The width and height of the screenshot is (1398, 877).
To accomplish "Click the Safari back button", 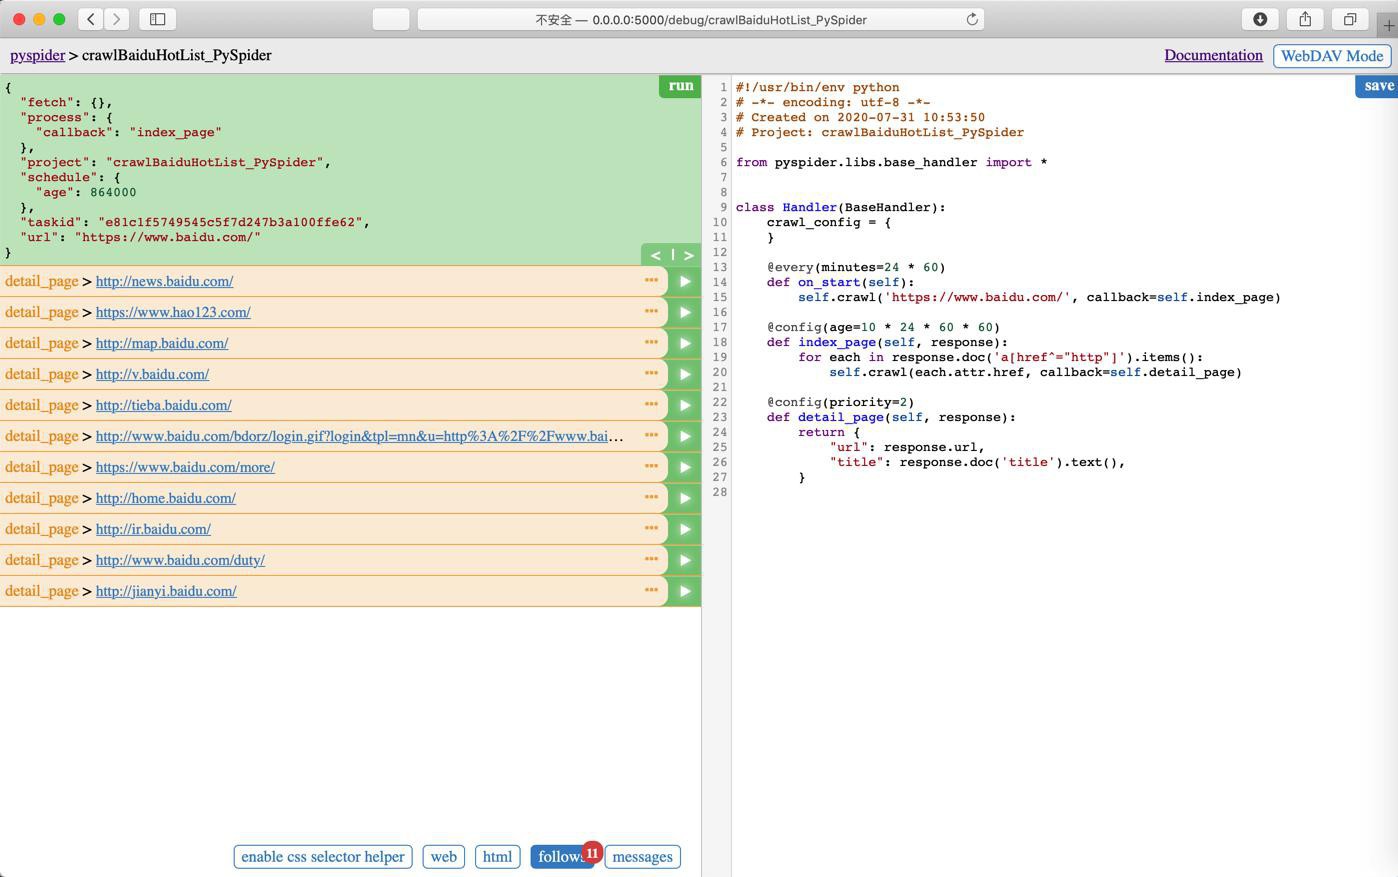I will click(91, 19).
